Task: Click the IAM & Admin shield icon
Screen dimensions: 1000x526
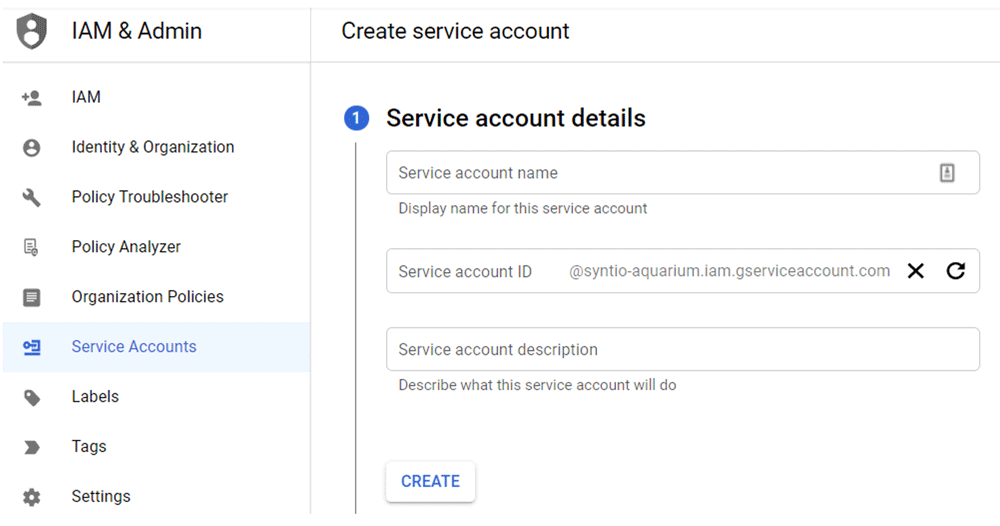Action: click(31, 31)
